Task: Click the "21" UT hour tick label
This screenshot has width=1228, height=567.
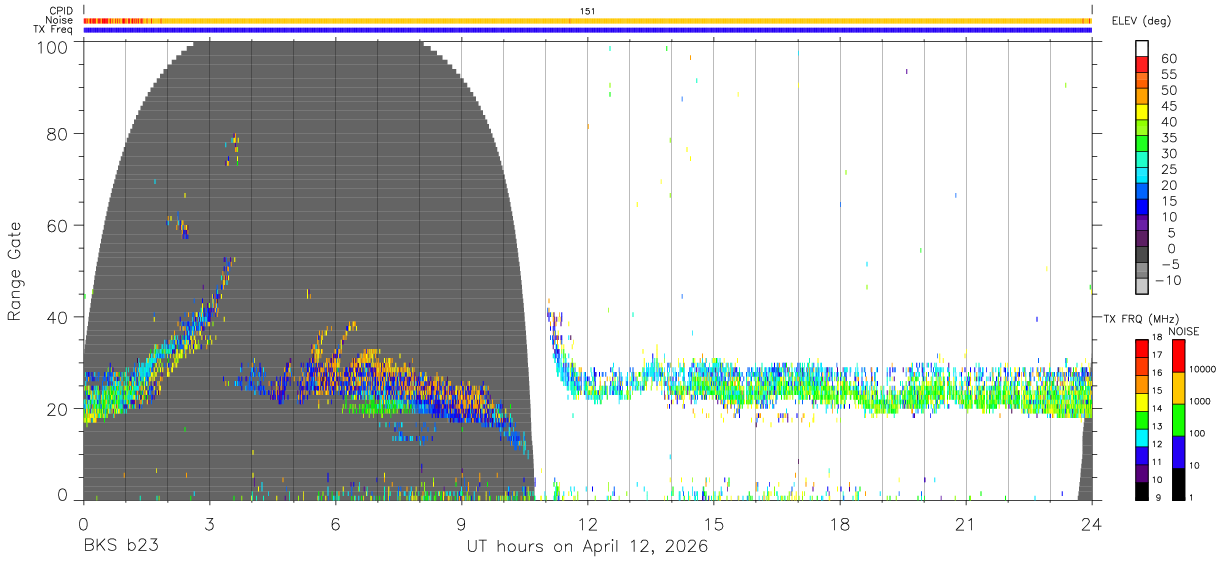Action: (966, 524)
